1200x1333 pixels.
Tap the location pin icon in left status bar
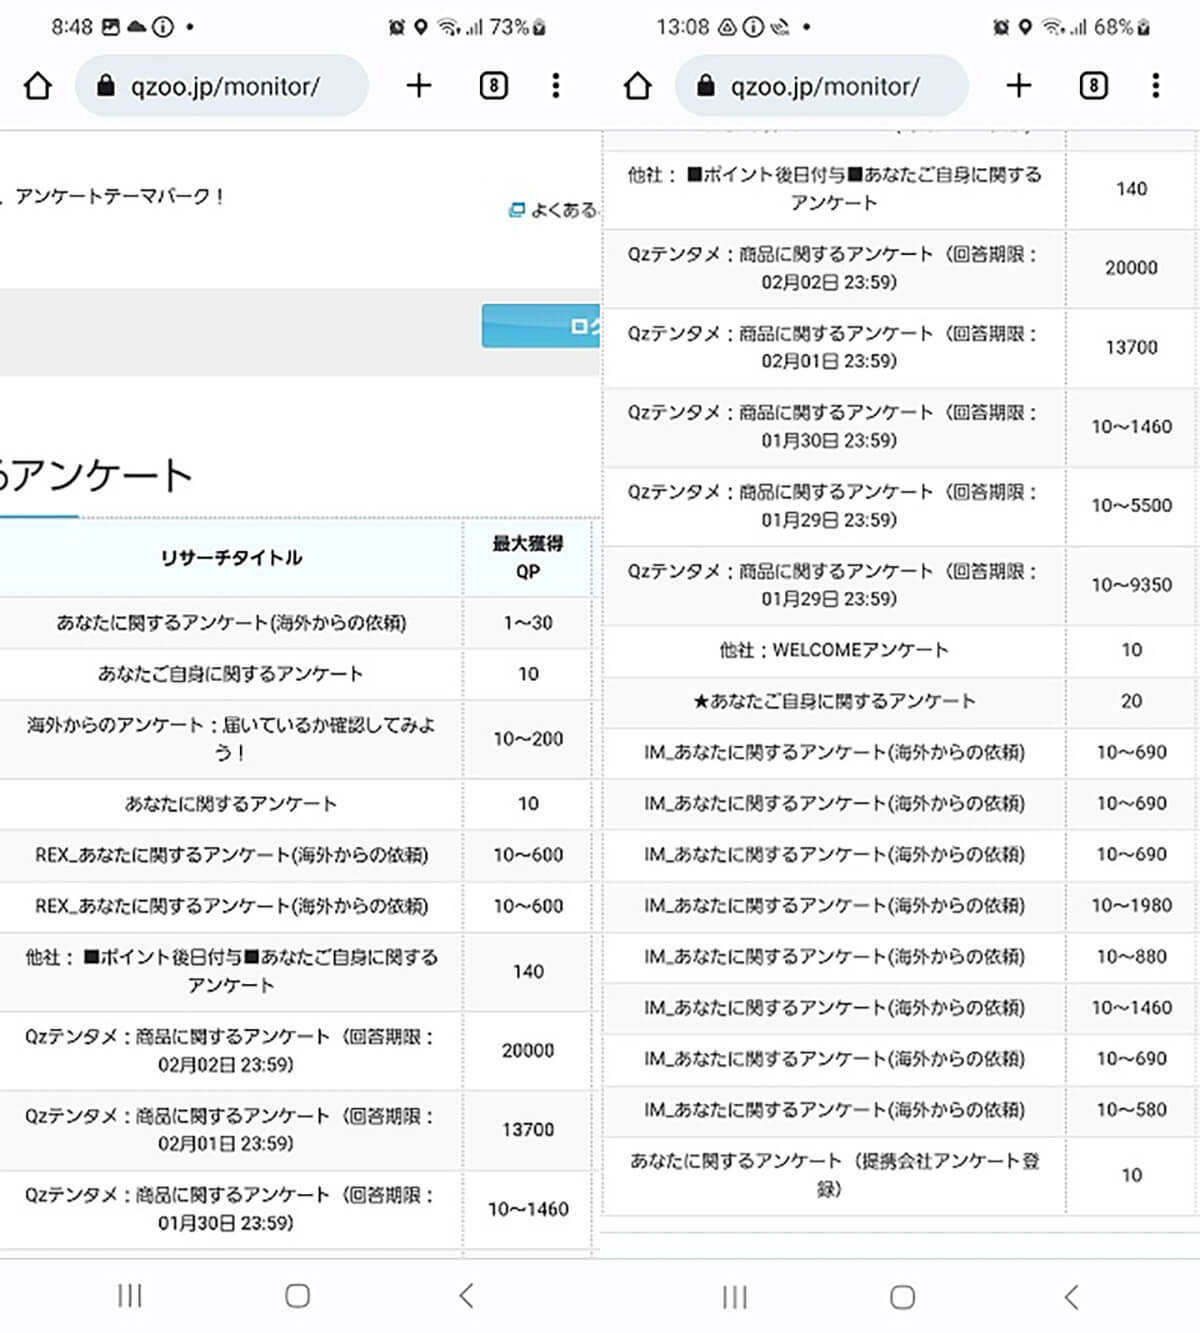421,27
